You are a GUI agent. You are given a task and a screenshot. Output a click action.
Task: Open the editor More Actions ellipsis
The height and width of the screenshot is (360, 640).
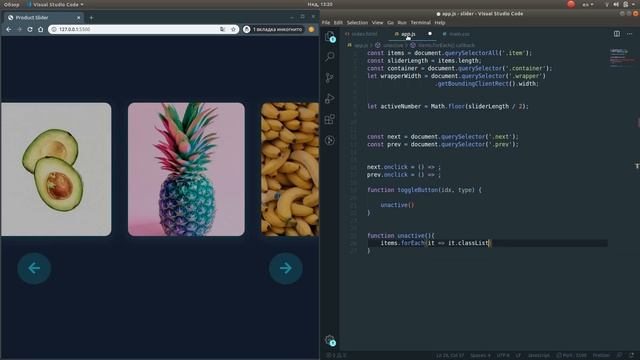(x=629, y=34)
